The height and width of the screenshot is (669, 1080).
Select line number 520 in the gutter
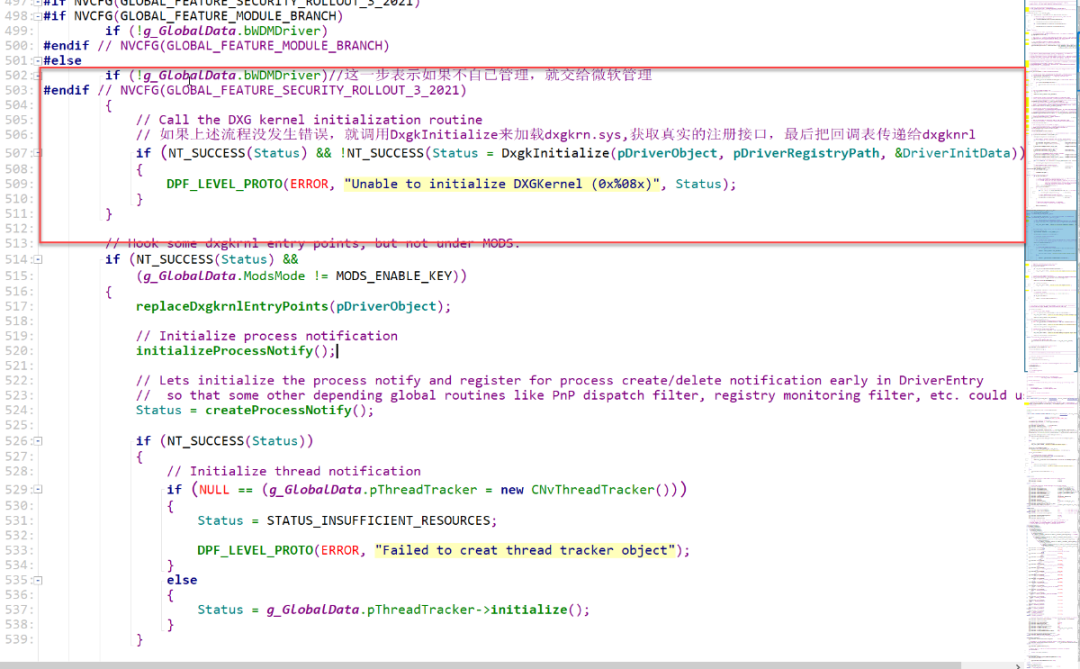point(17,351)
